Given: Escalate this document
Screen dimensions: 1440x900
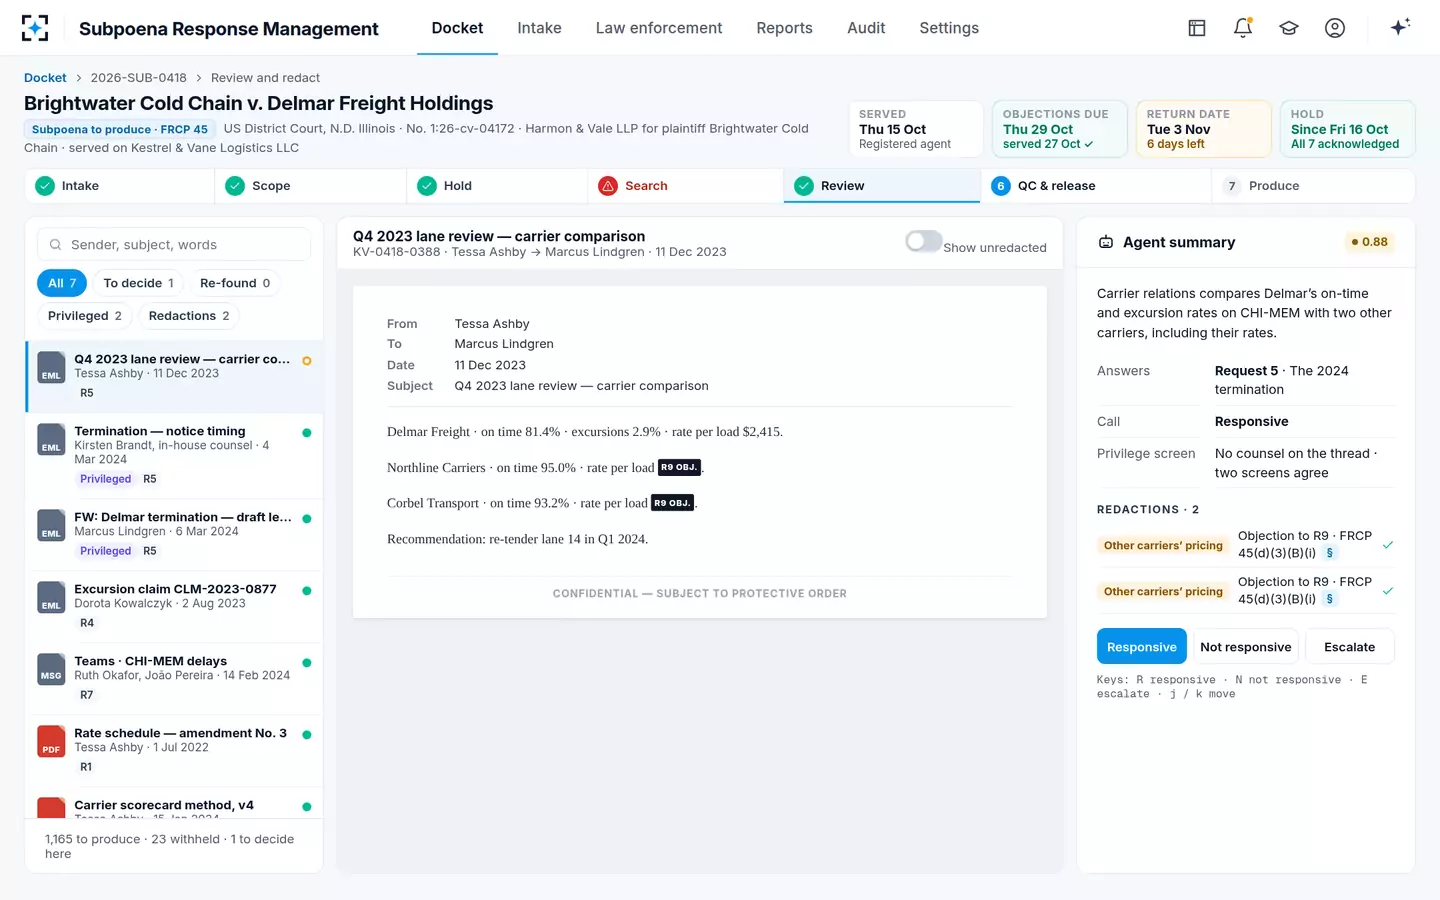Looking at the screenshot, I should 1349,647.
